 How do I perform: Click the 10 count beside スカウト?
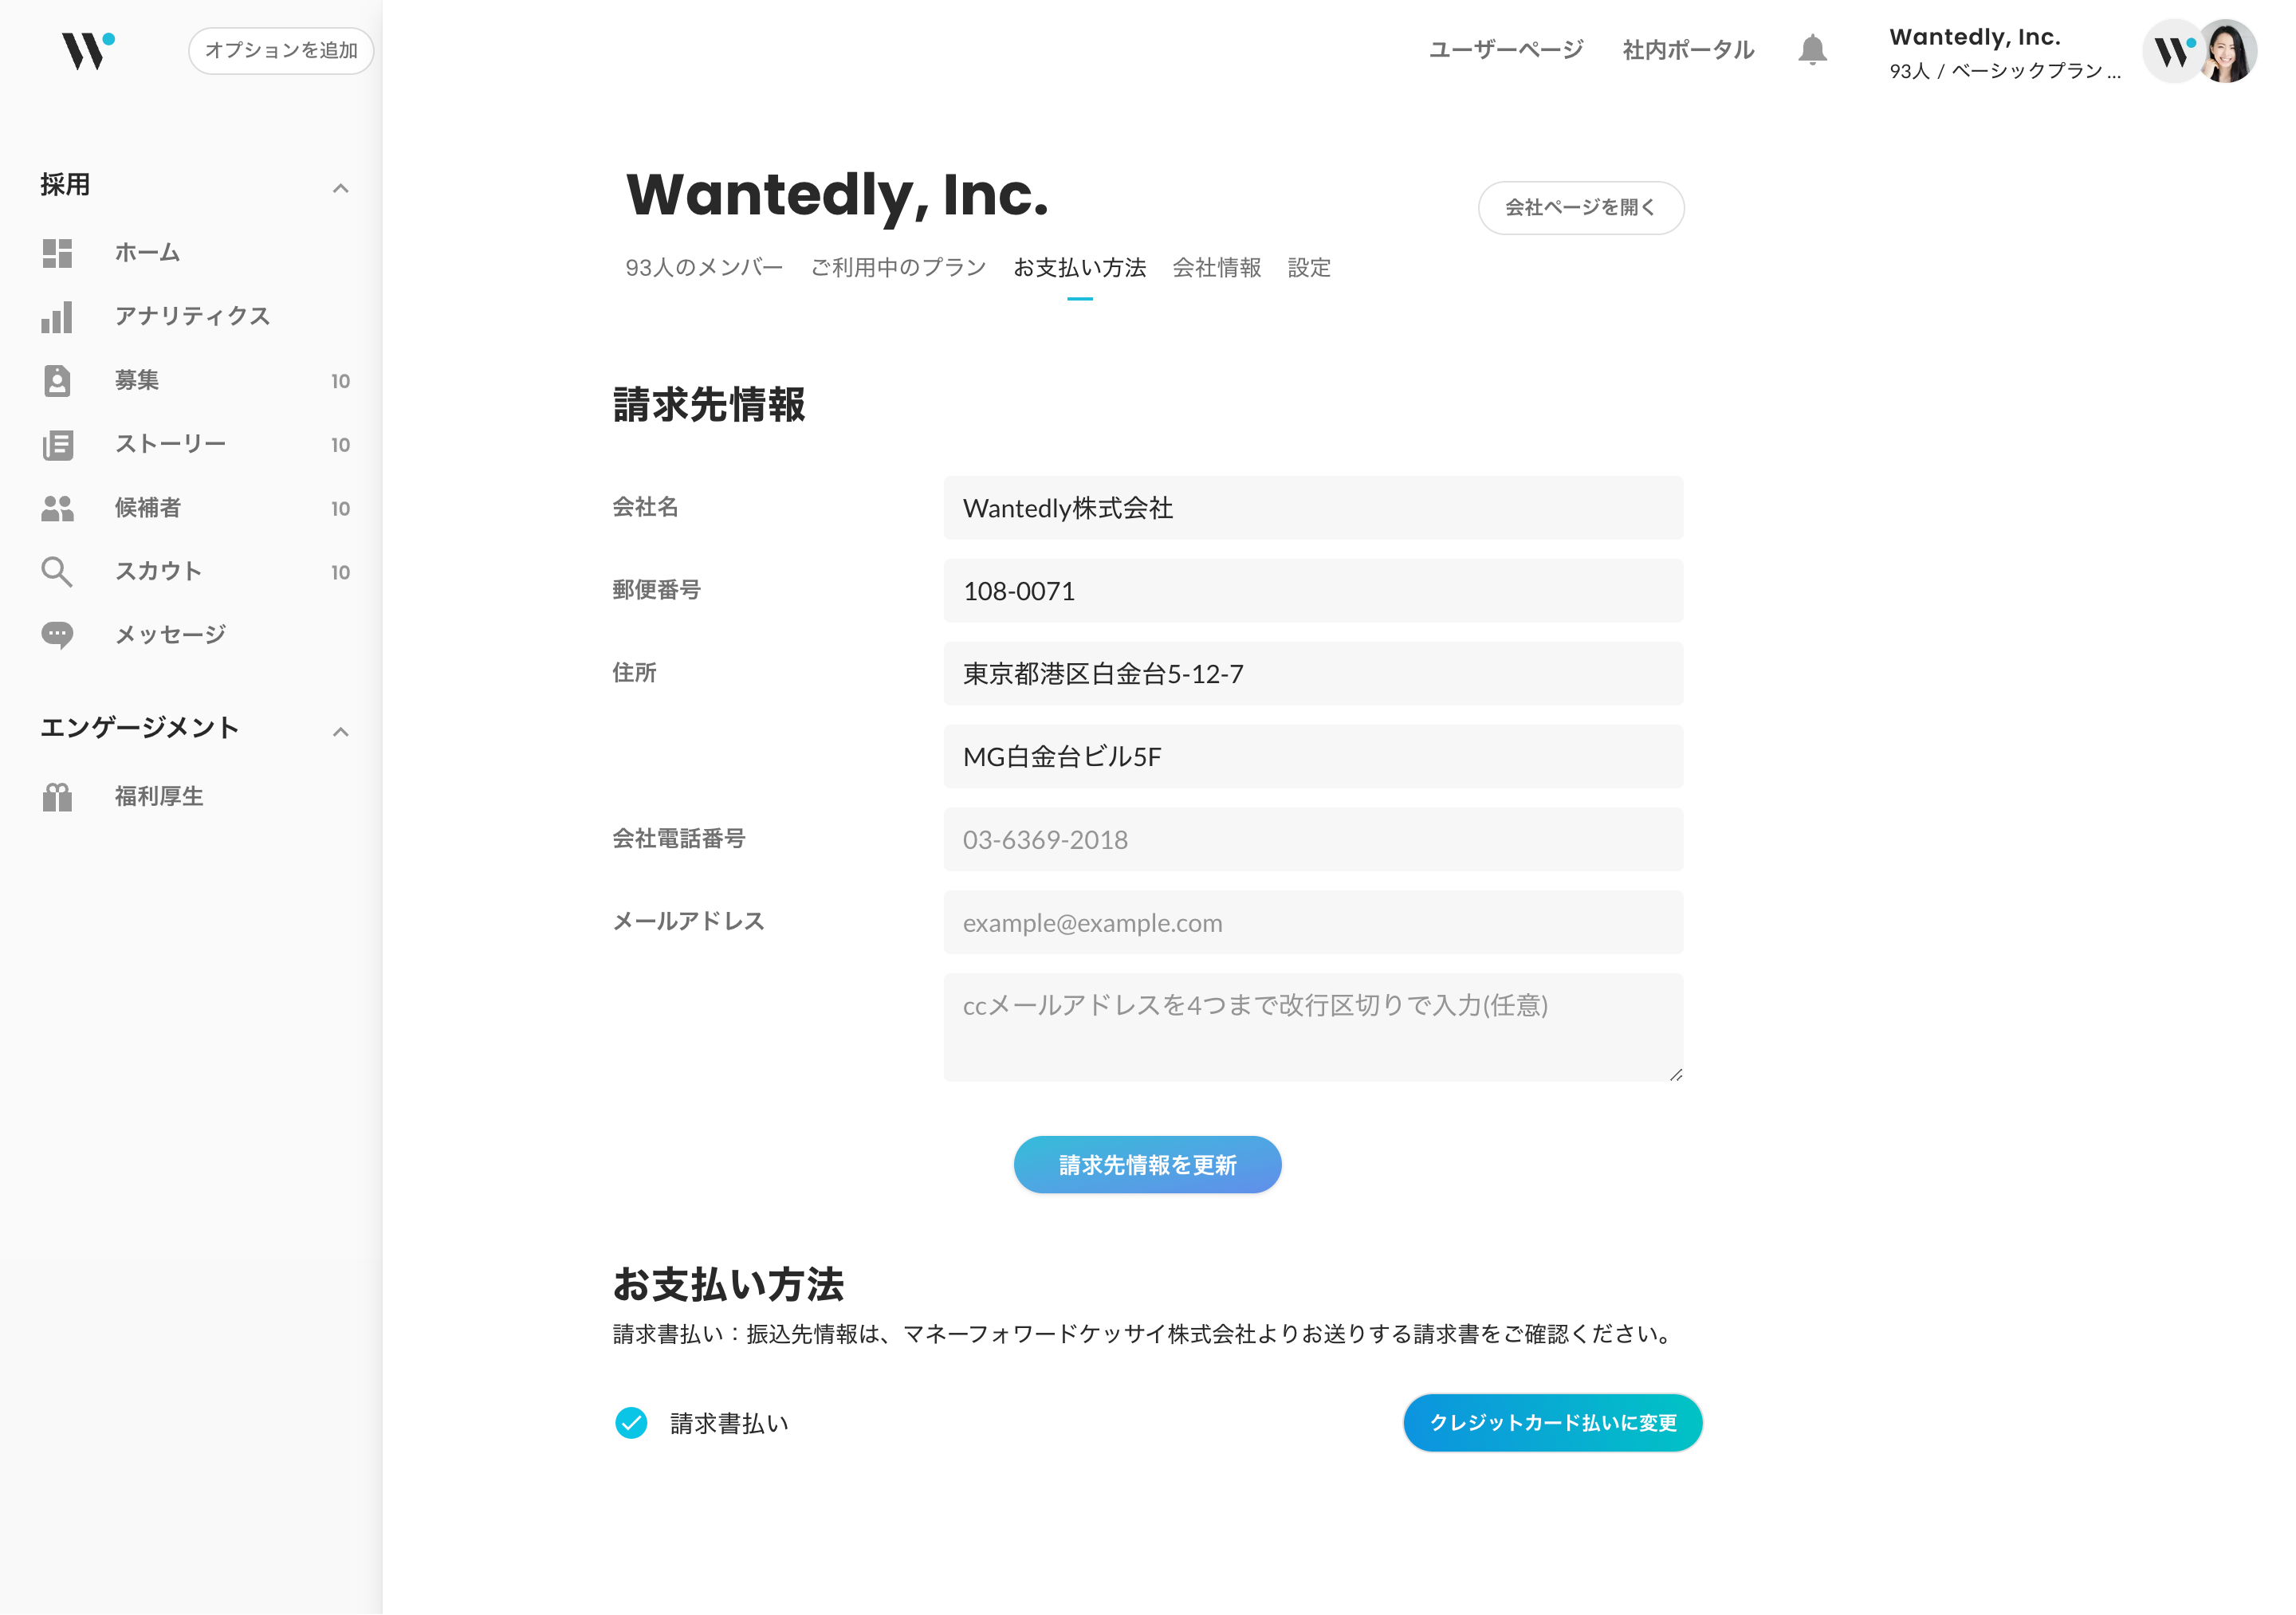click(x=340, y=572)
